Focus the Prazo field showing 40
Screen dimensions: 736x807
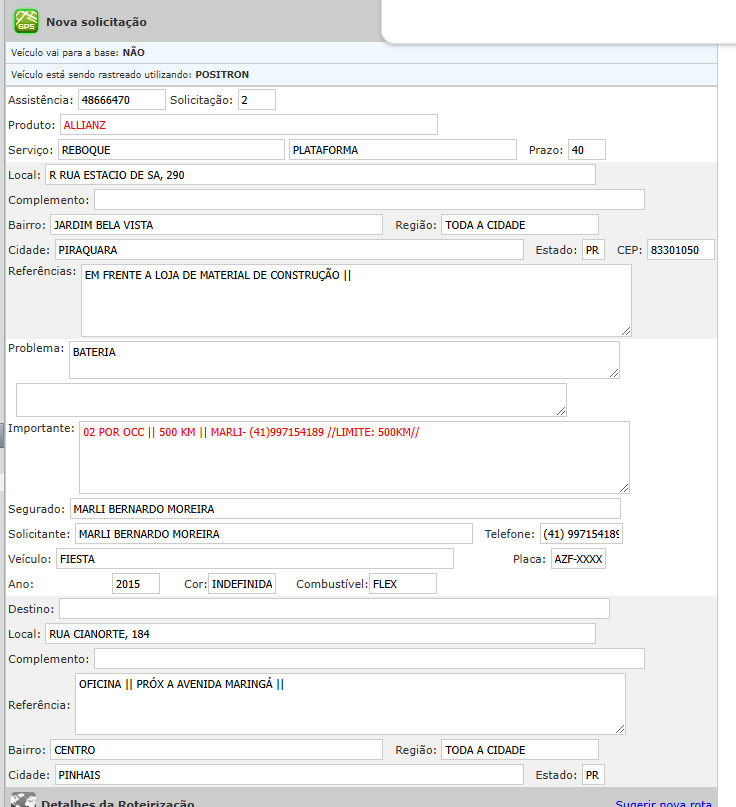click(x=586, y=150)
